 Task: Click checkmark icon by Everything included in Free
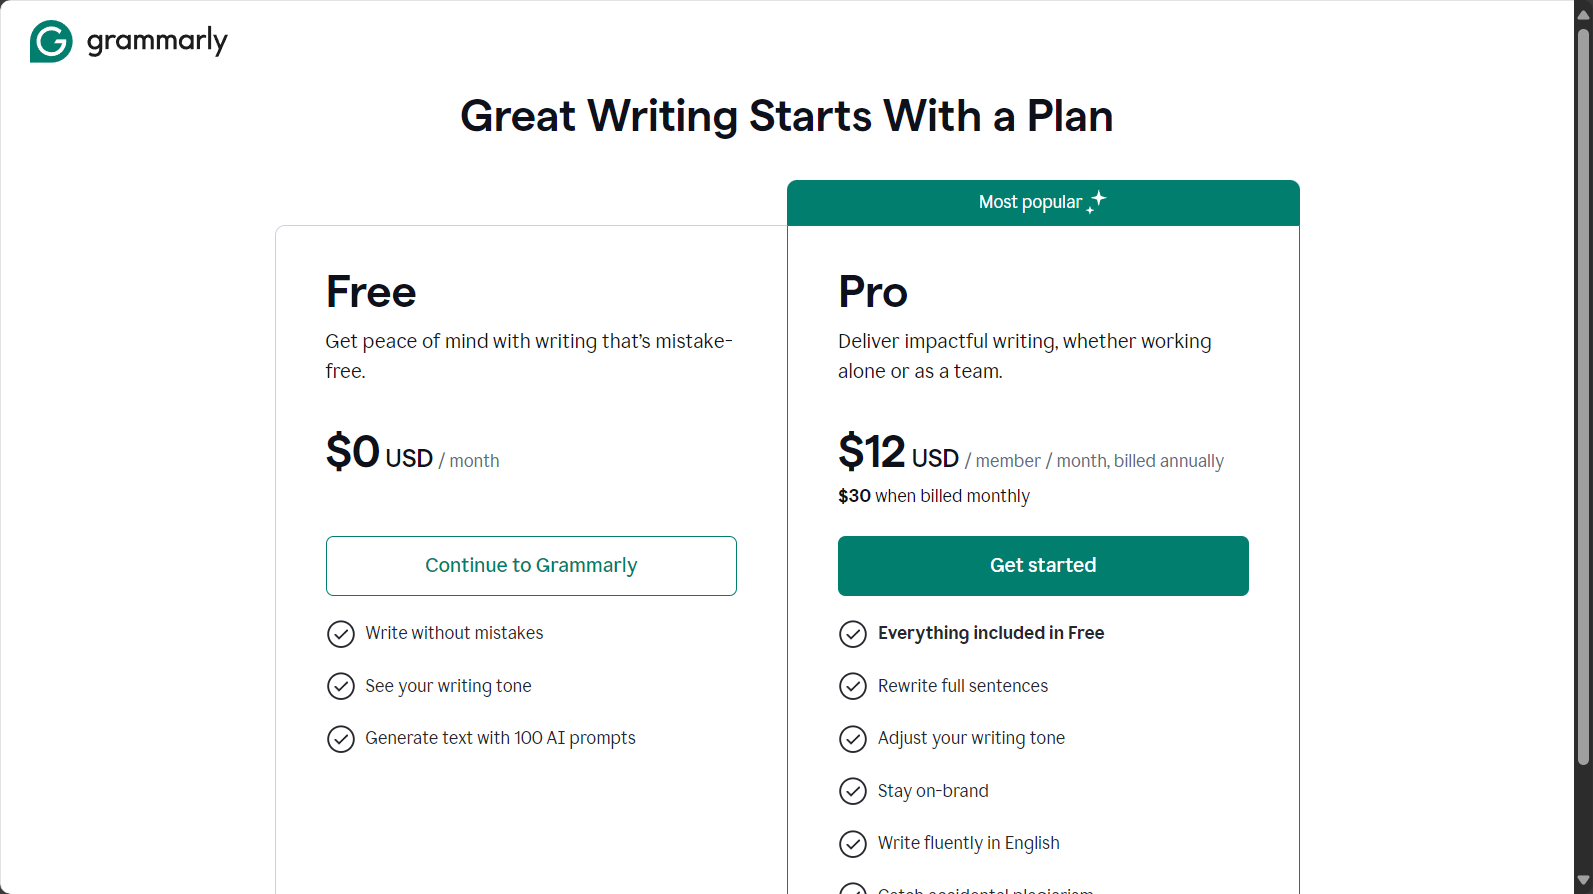tap(853, 634)
